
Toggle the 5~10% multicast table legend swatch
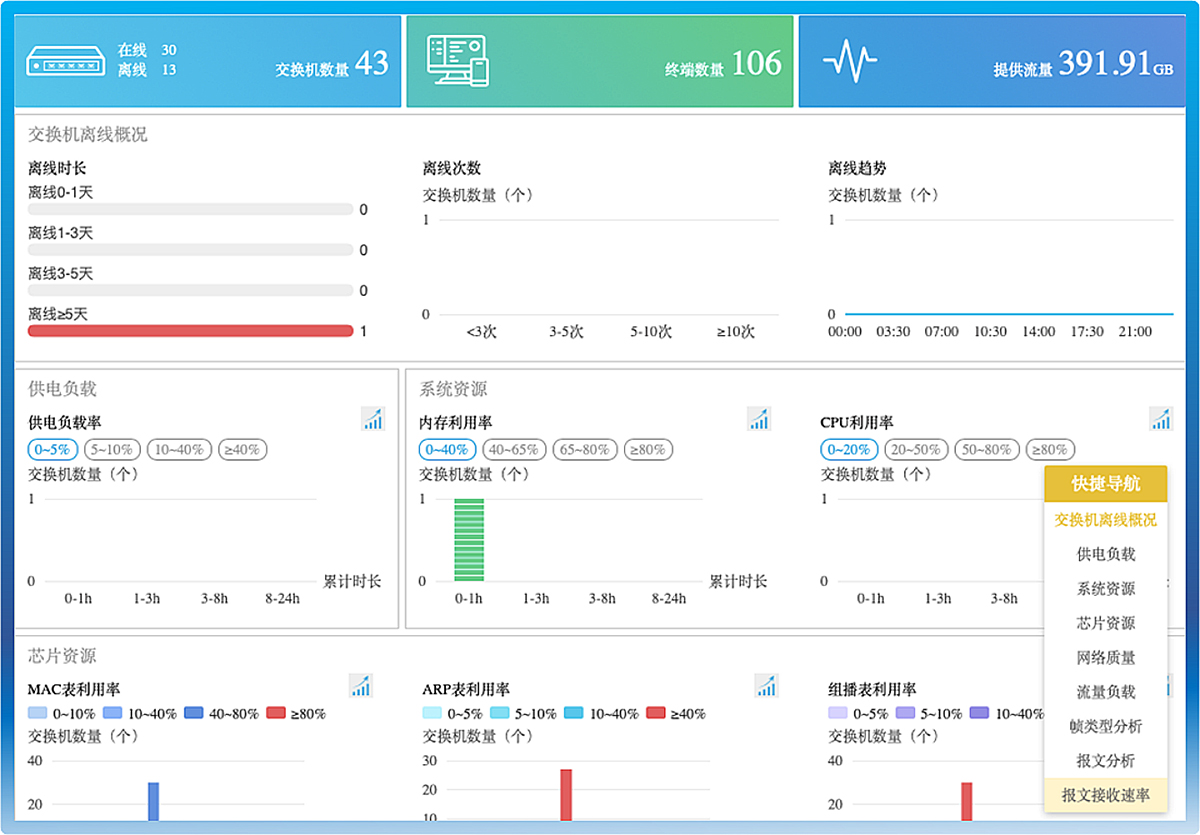point(907,714)
